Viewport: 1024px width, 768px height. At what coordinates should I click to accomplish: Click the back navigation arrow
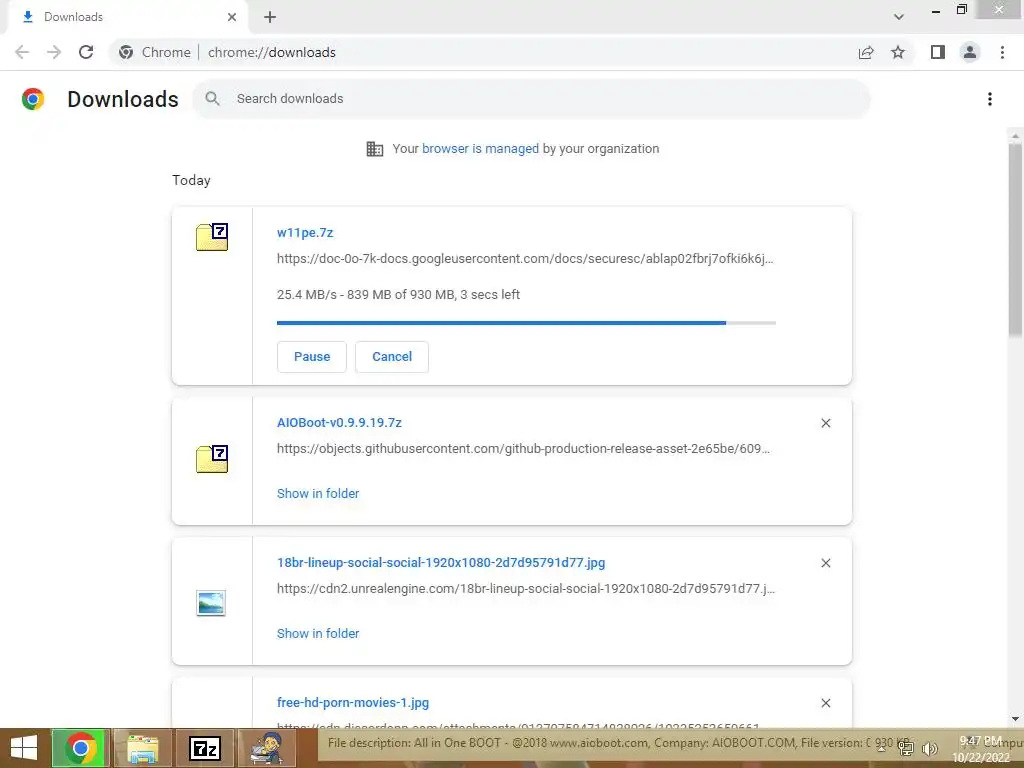coord(22,52)
